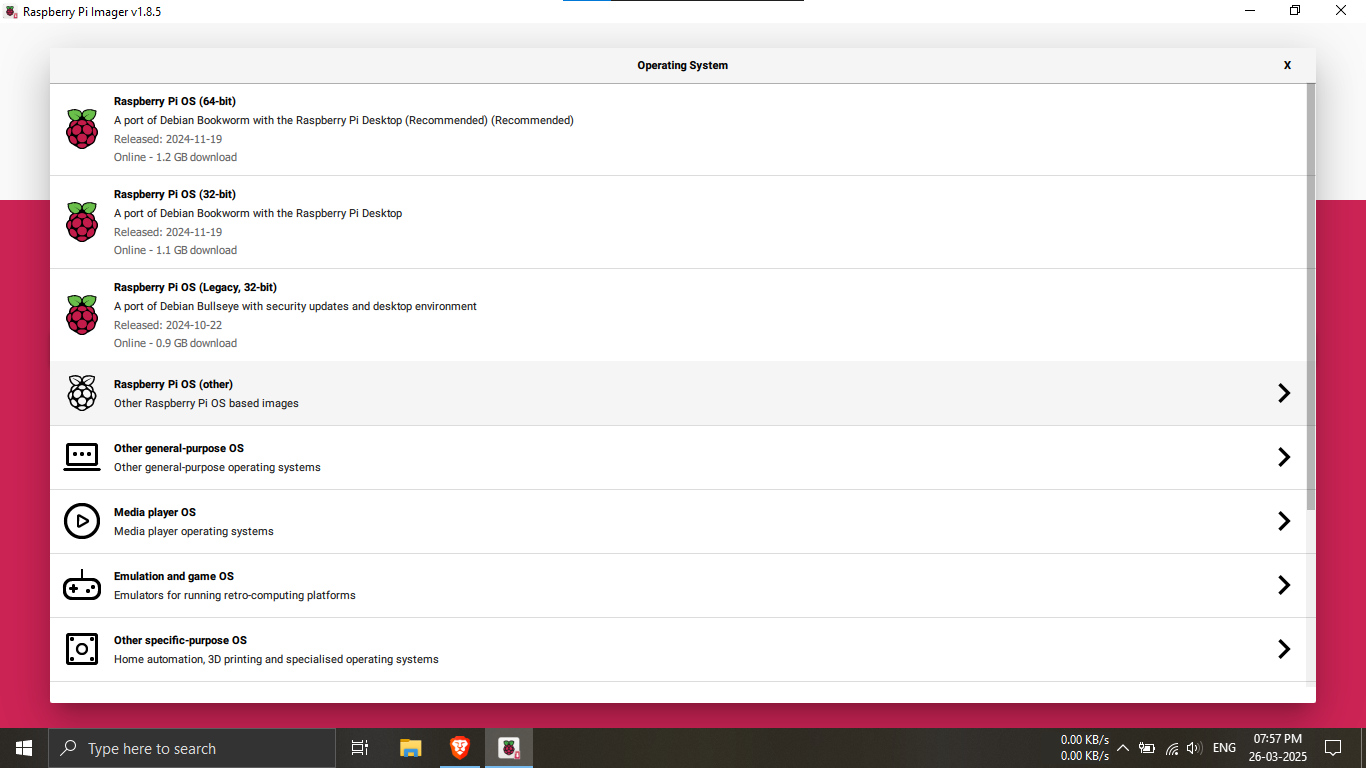This screenshot has height=768, width=1366.
Task: Click the Raspberry Pi OS (32-bit) raspberry icon
Action: (x=82, y=222)
